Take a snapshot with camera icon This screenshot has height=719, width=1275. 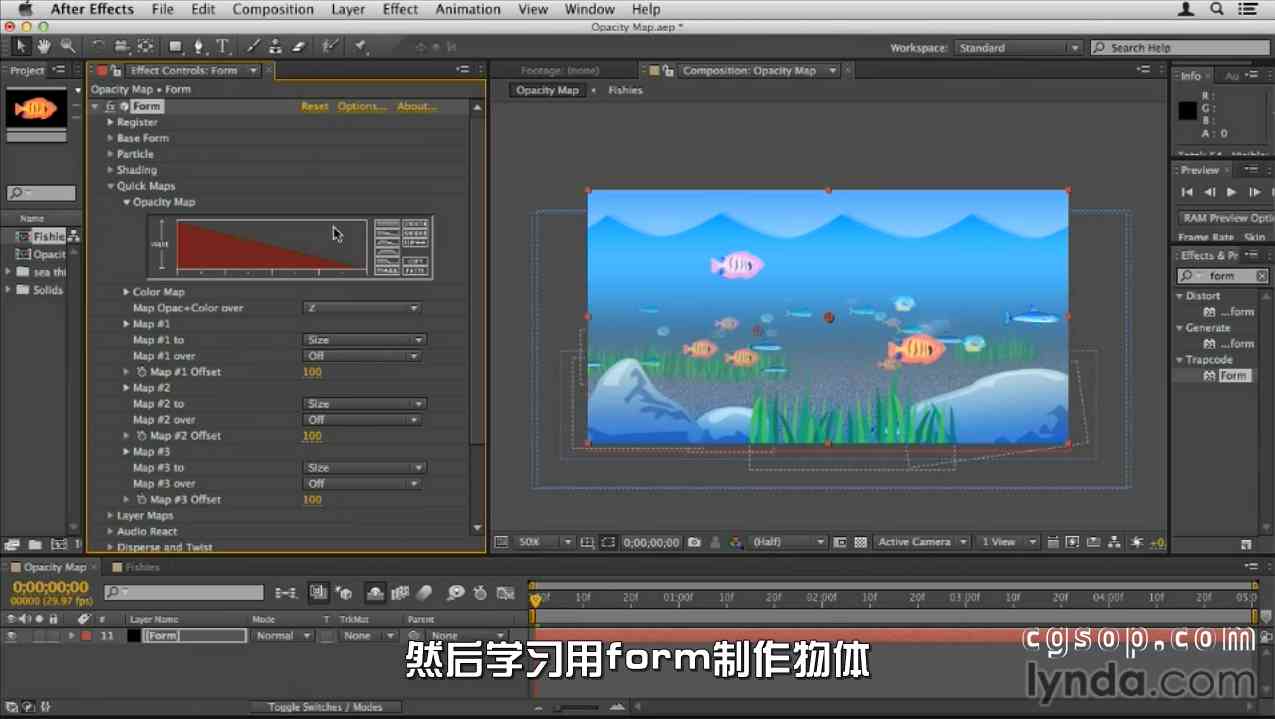pyautogui.click(x=694, y=542)
